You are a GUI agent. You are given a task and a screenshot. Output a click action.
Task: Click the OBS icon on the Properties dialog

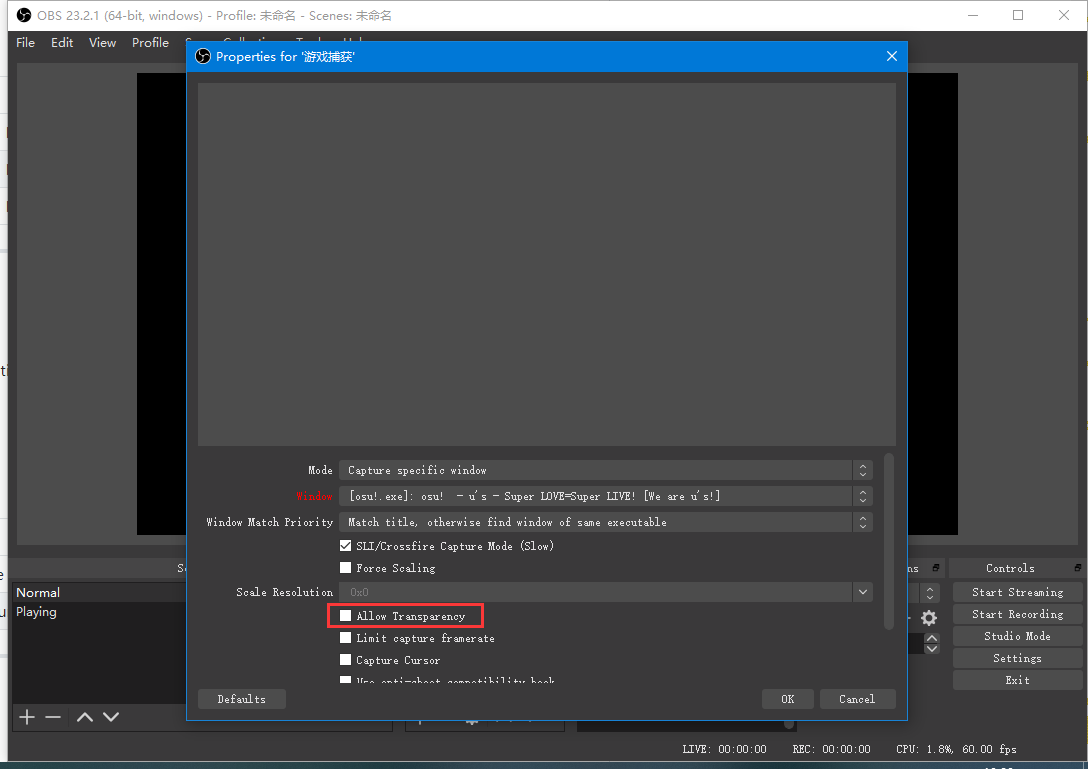point(202,56)
